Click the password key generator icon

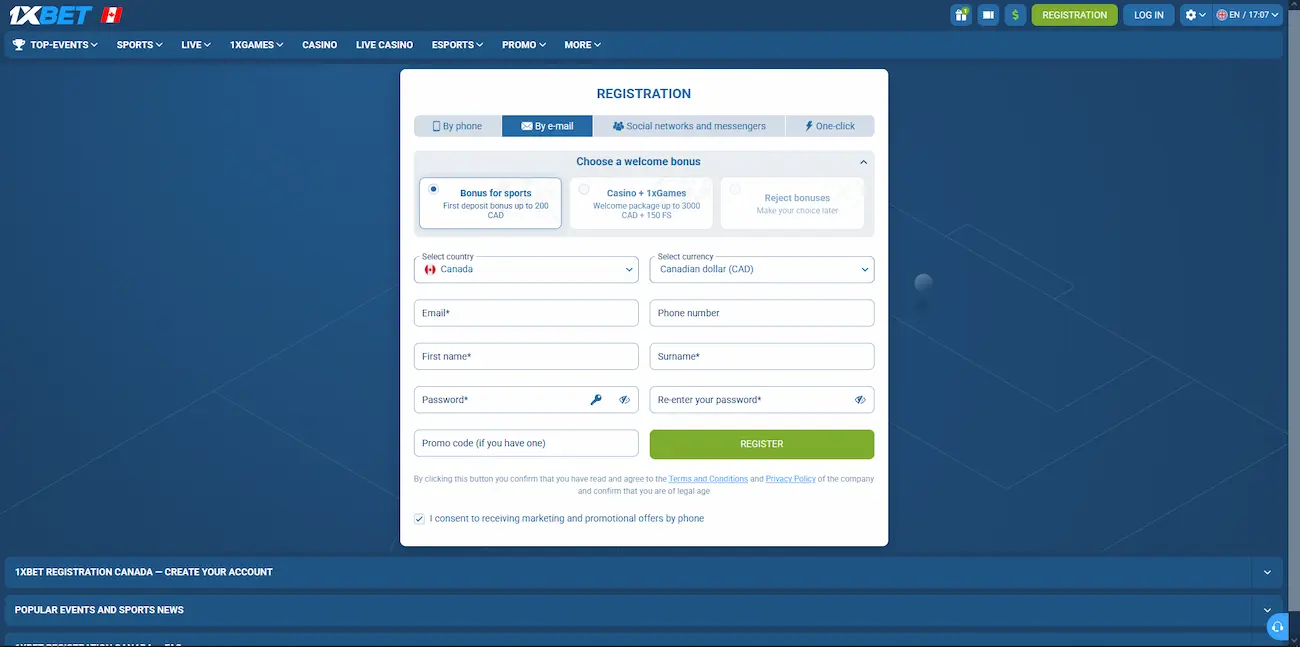(x=596, y=400)
